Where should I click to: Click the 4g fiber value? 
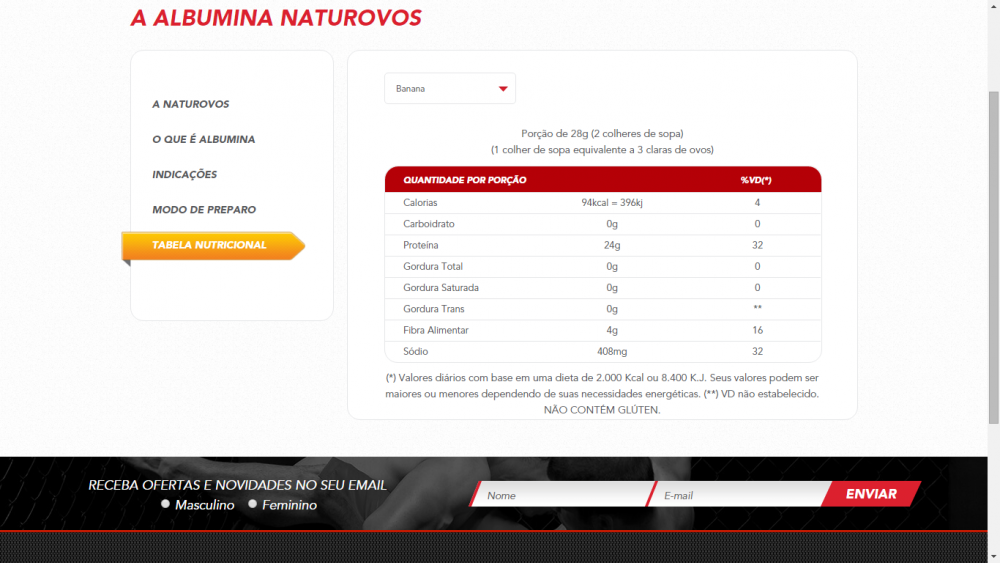(x=612, y=330)
